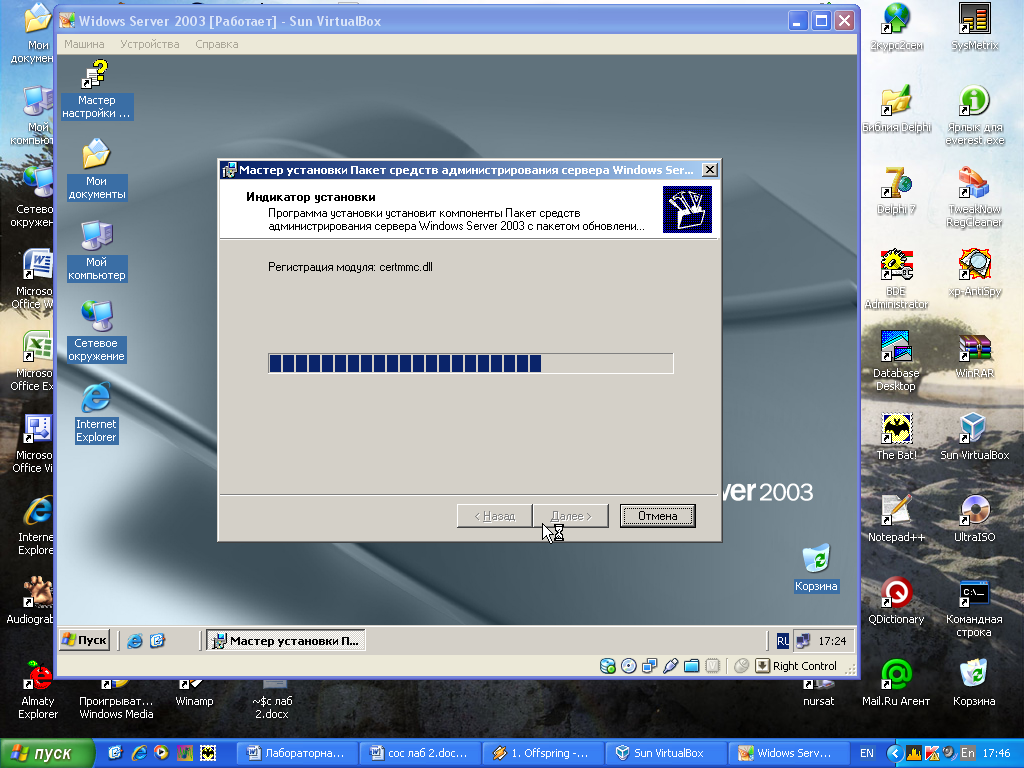Click the RU language indicator in guest tray

point(782,641)
